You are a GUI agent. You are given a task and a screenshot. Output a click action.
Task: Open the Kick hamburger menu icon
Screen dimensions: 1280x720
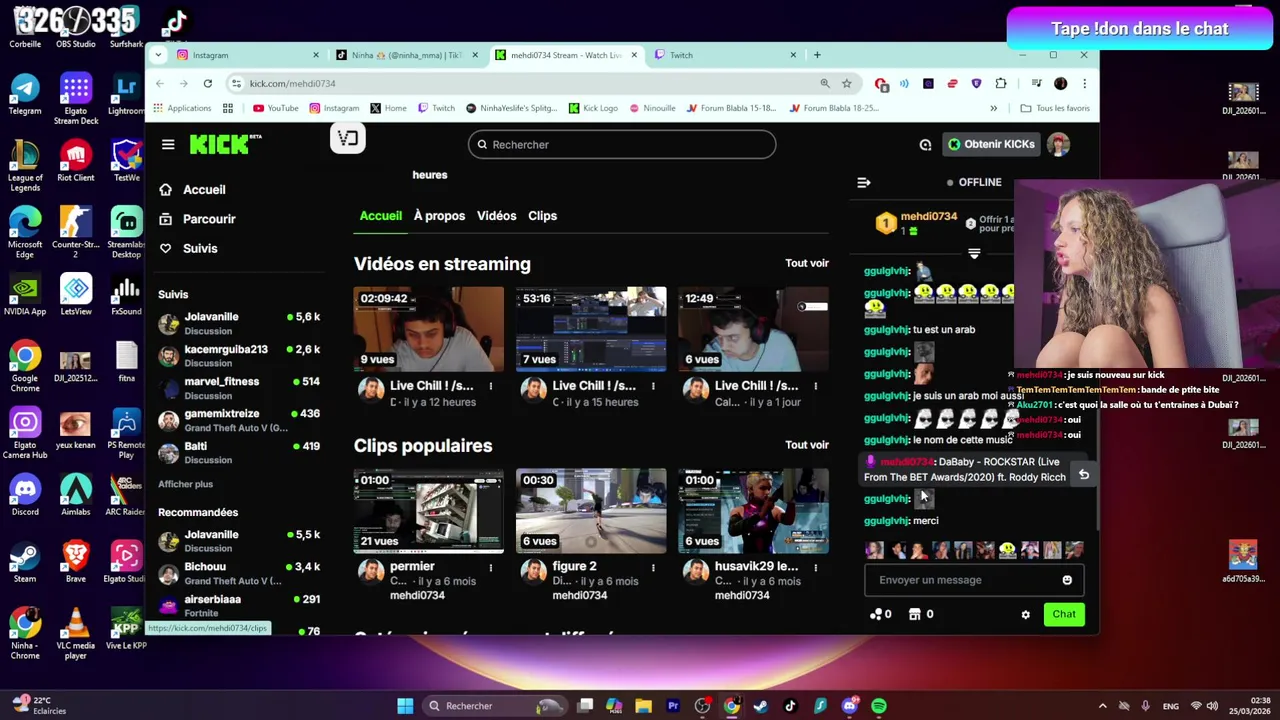click(168, 145)
